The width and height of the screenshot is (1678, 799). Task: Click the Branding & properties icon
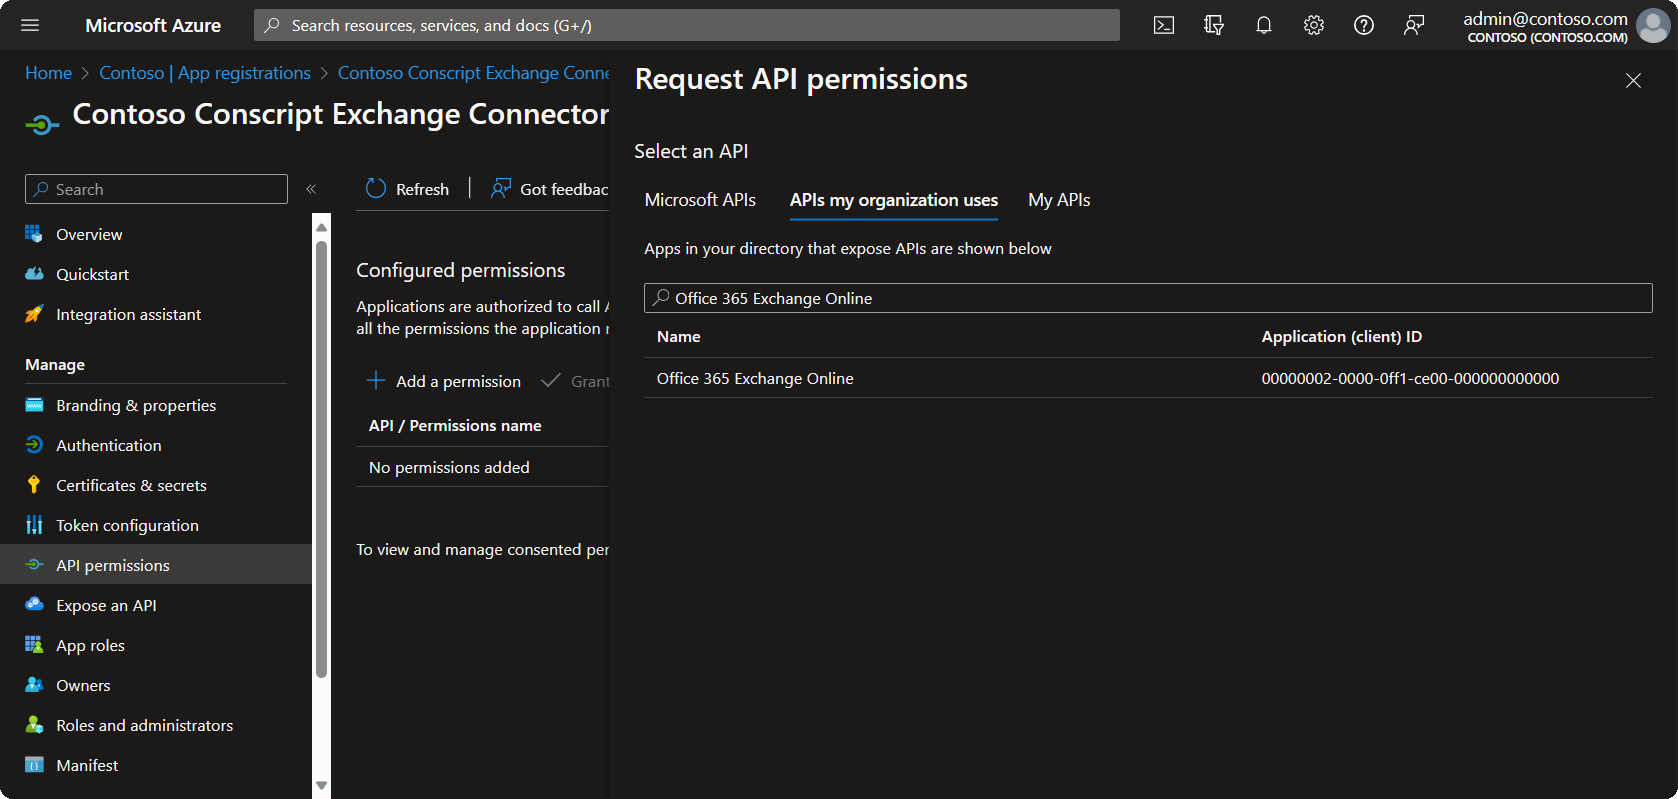tap(34, 405)
